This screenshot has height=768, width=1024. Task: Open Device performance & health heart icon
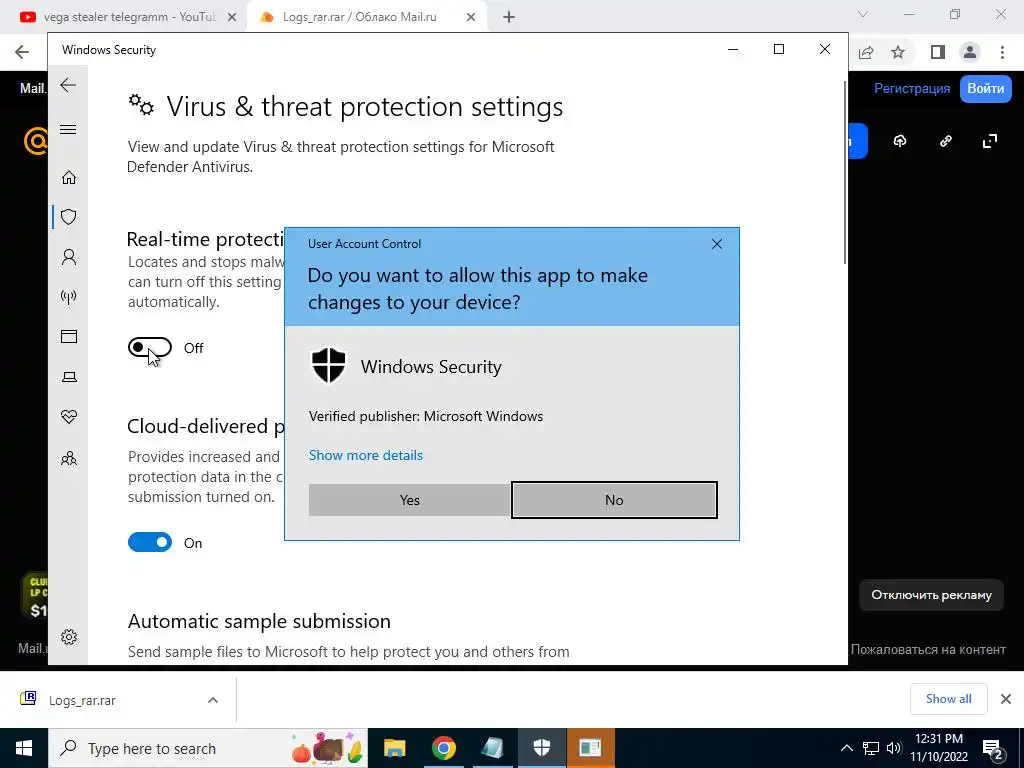pyautogui.click(x=69, y=417)
